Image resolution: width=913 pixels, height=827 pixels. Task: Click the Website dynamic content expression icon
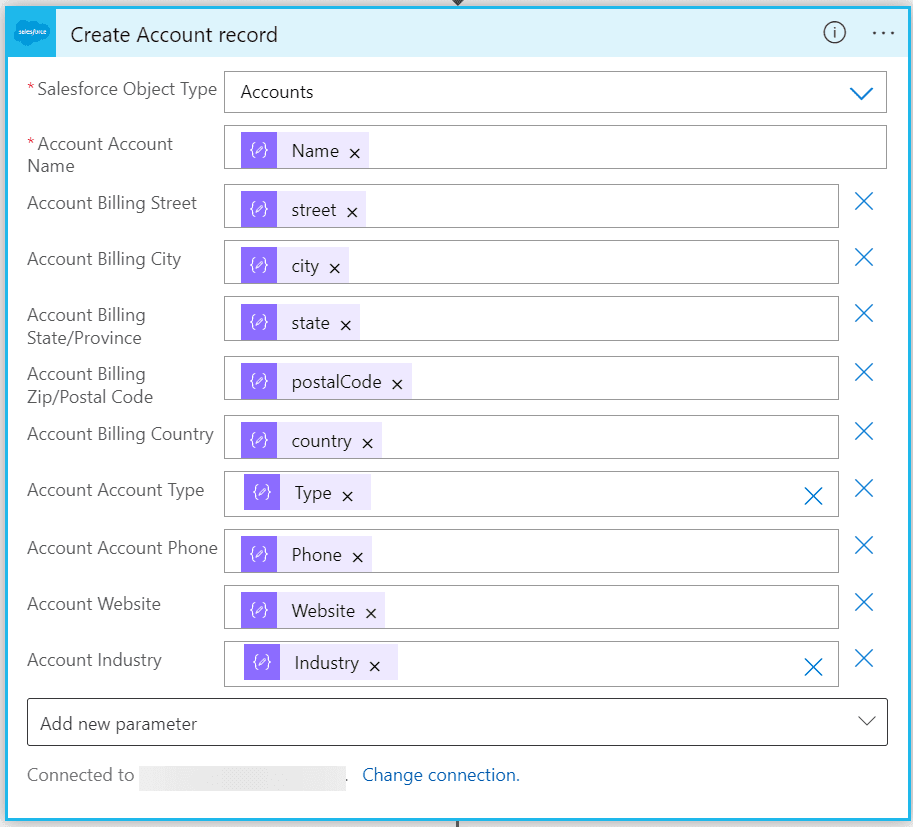(x=259, y=610)
